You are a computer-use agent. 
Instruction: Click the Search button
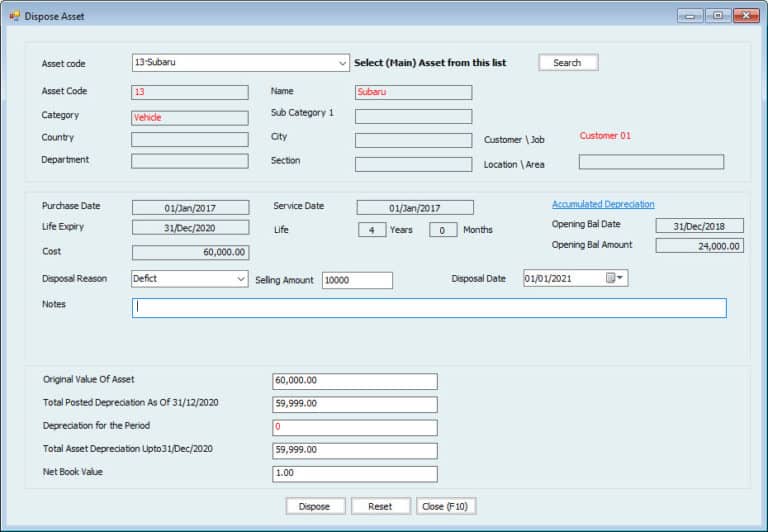click(567, 63)
